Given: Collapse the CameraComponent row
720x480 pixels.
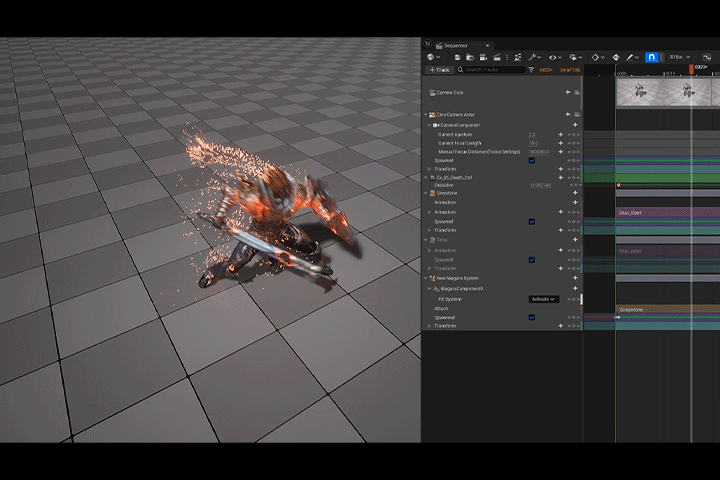Looking at the screenshot, I should coord(430,125).
